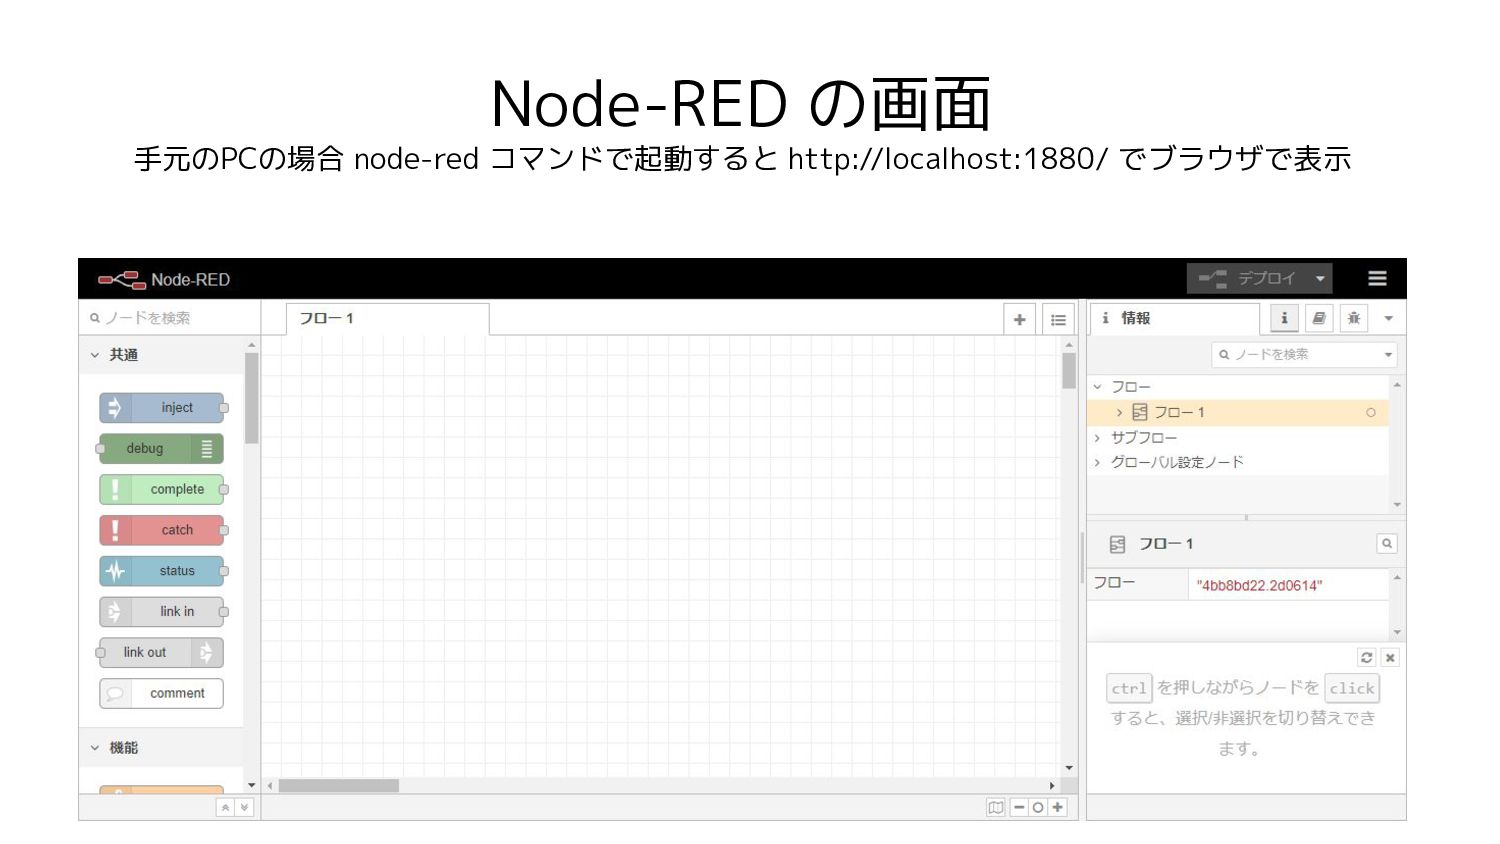This screenshot has height=844, width=1500.
Task: Close the tips box
Action: [1390, 658]
